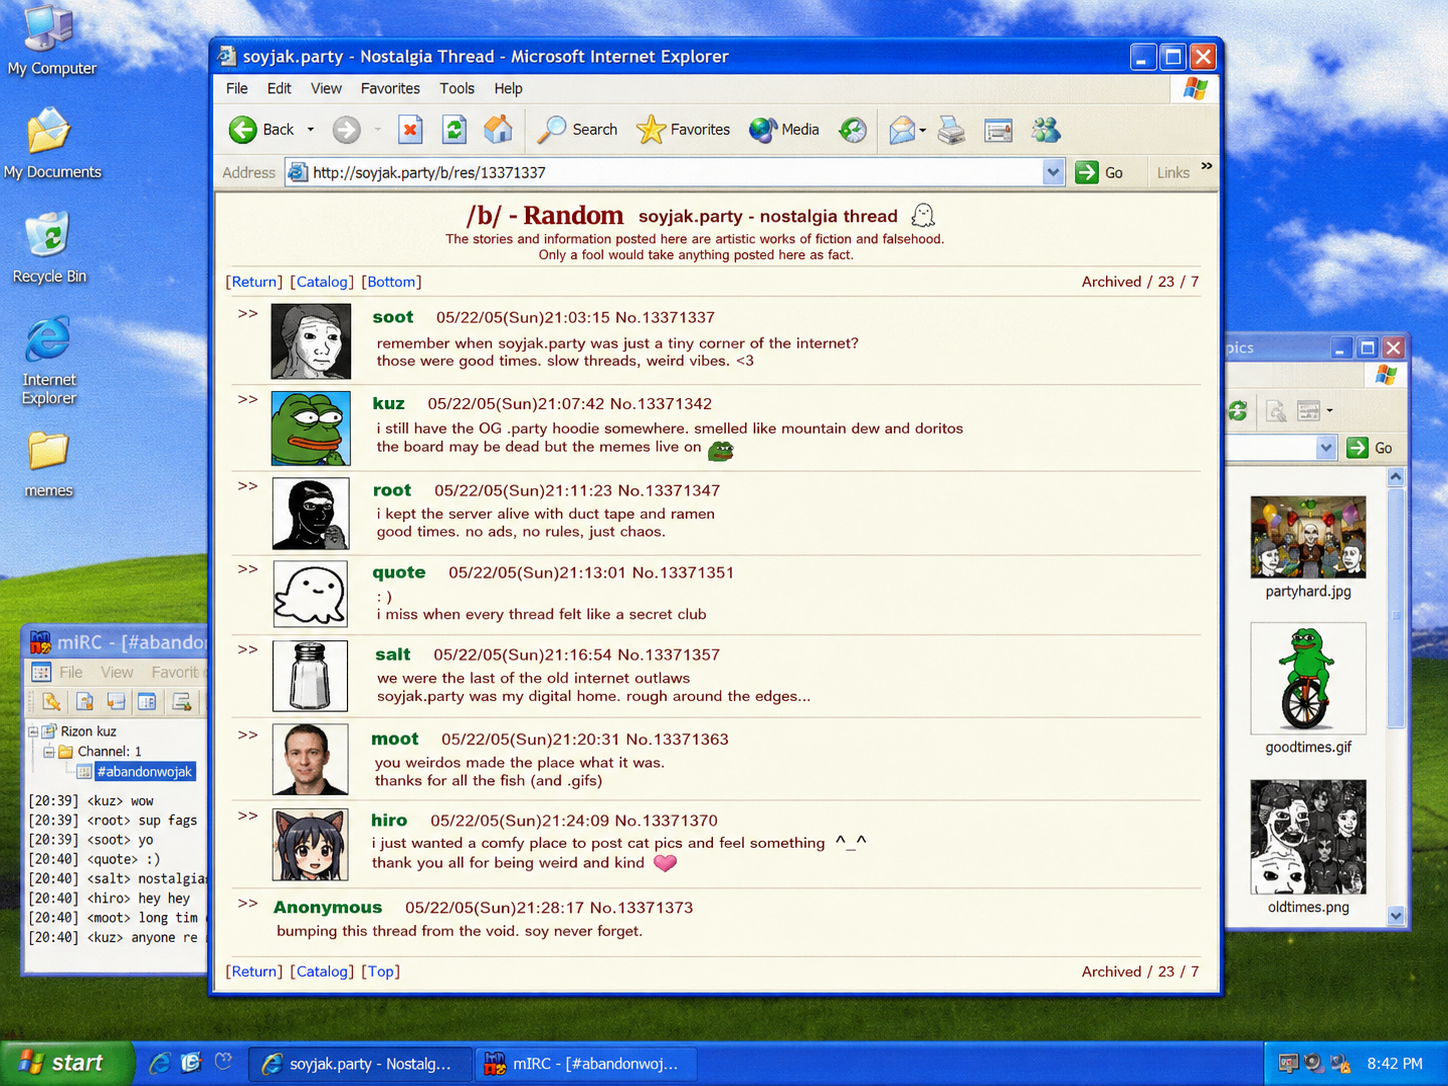Viewport: 1448px width, 1086px height.
Task: Click the Go button in the pics window
Action: pos(1370,448)
